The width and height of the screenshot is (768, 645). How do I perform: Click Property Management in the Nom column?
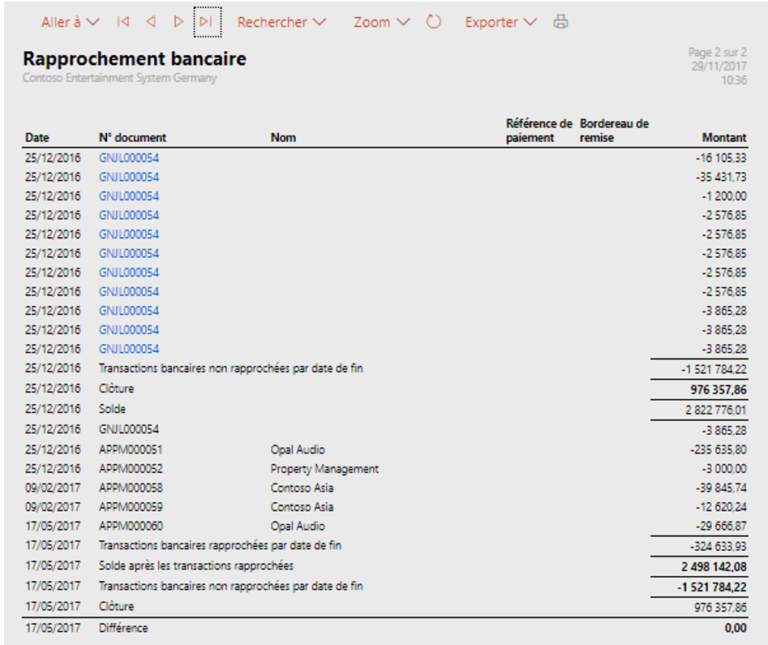(x=324, y=469)
